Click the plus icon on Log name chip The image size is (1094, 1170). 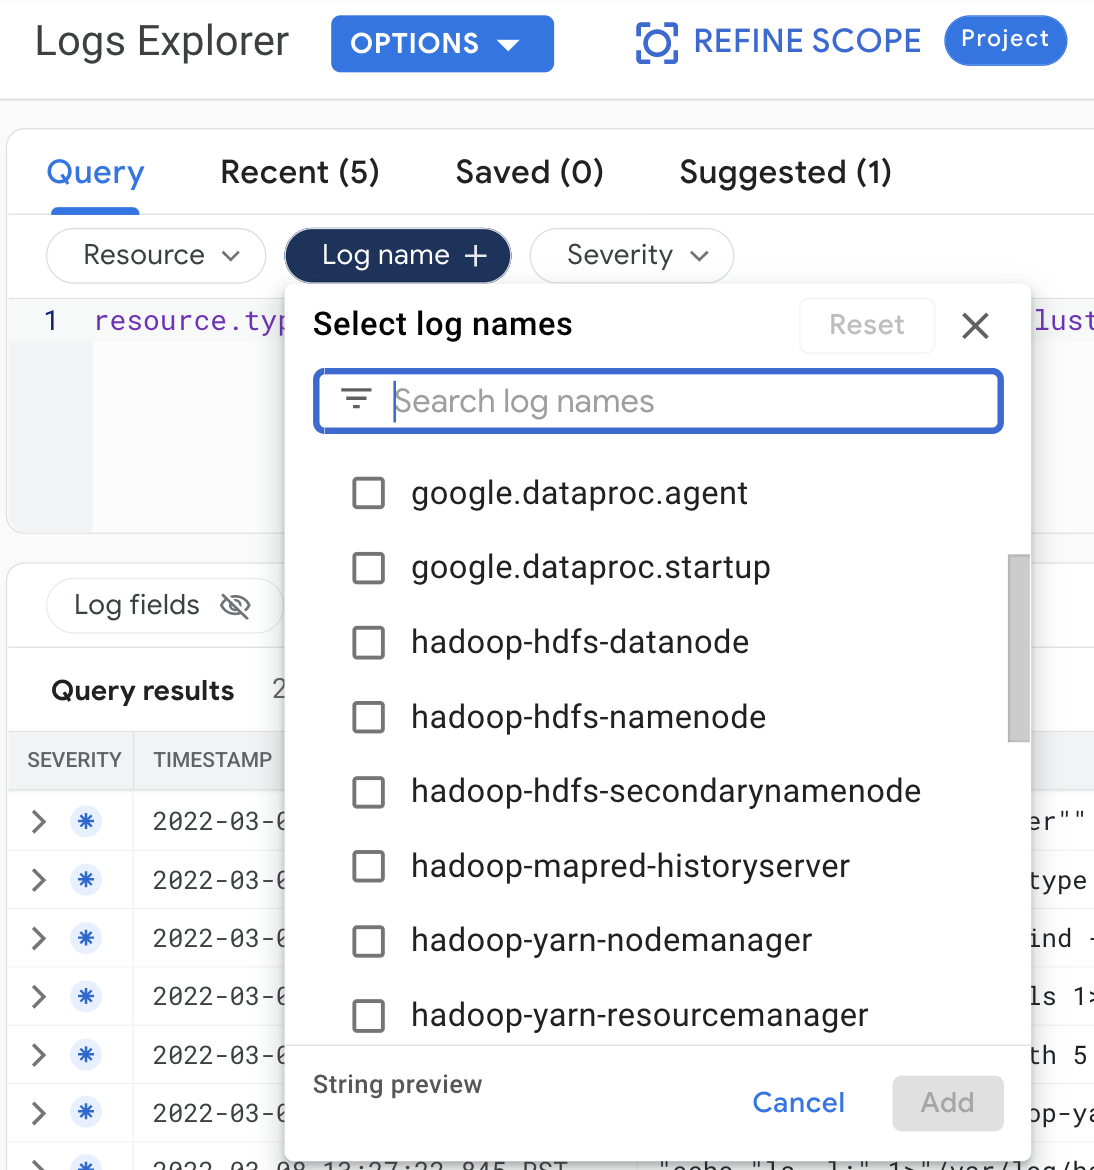point(476,256)
